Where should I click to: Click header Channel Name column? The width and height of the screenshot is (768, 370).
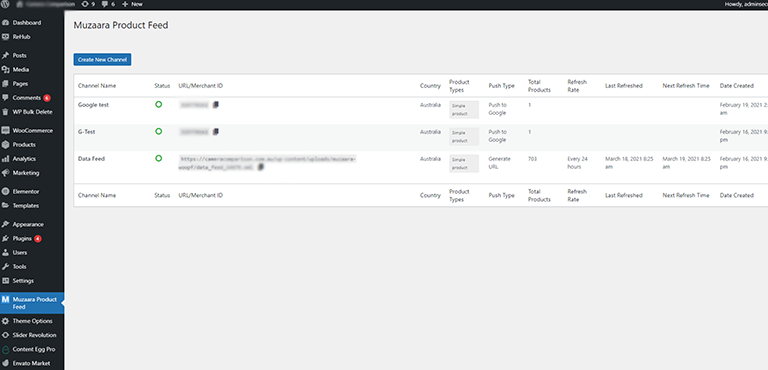(x=97, y=86)
